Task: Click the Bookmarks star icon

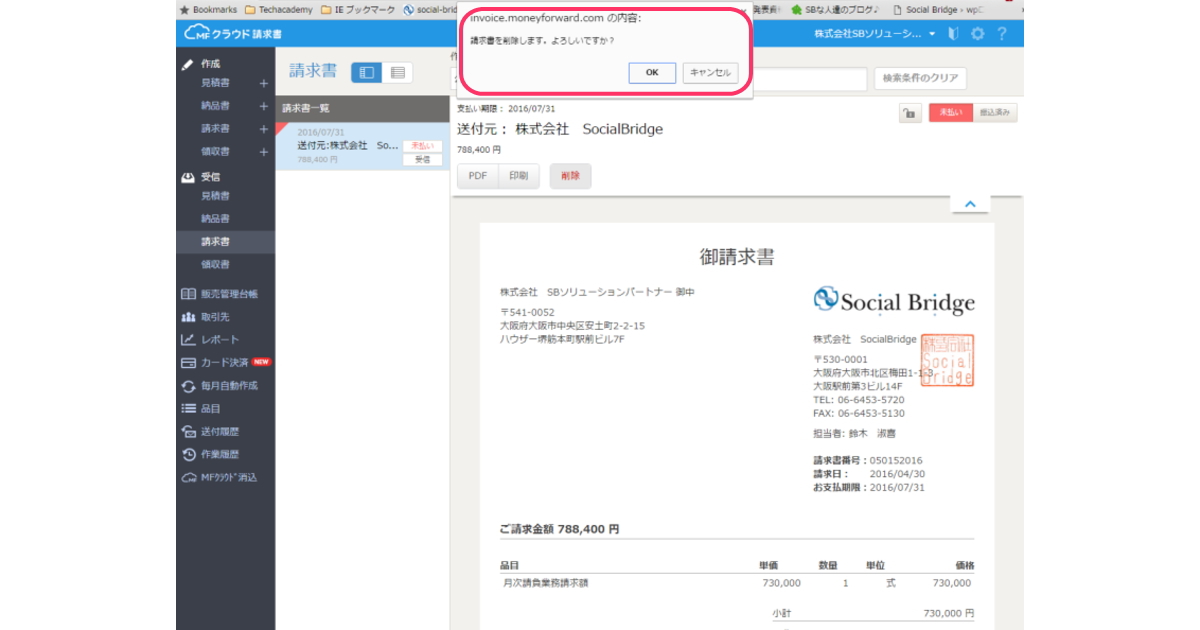Action: point(184,9)
